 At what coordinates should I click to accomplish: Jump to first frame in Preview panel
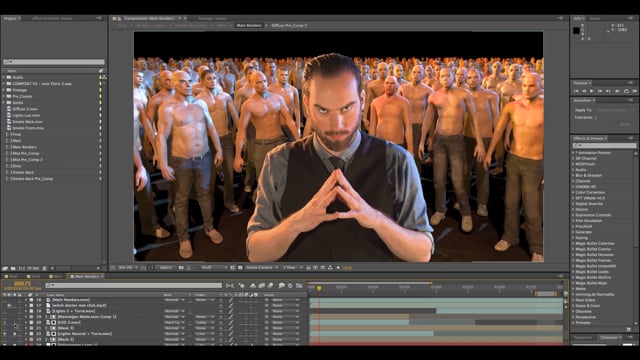(x=576, y=91)
